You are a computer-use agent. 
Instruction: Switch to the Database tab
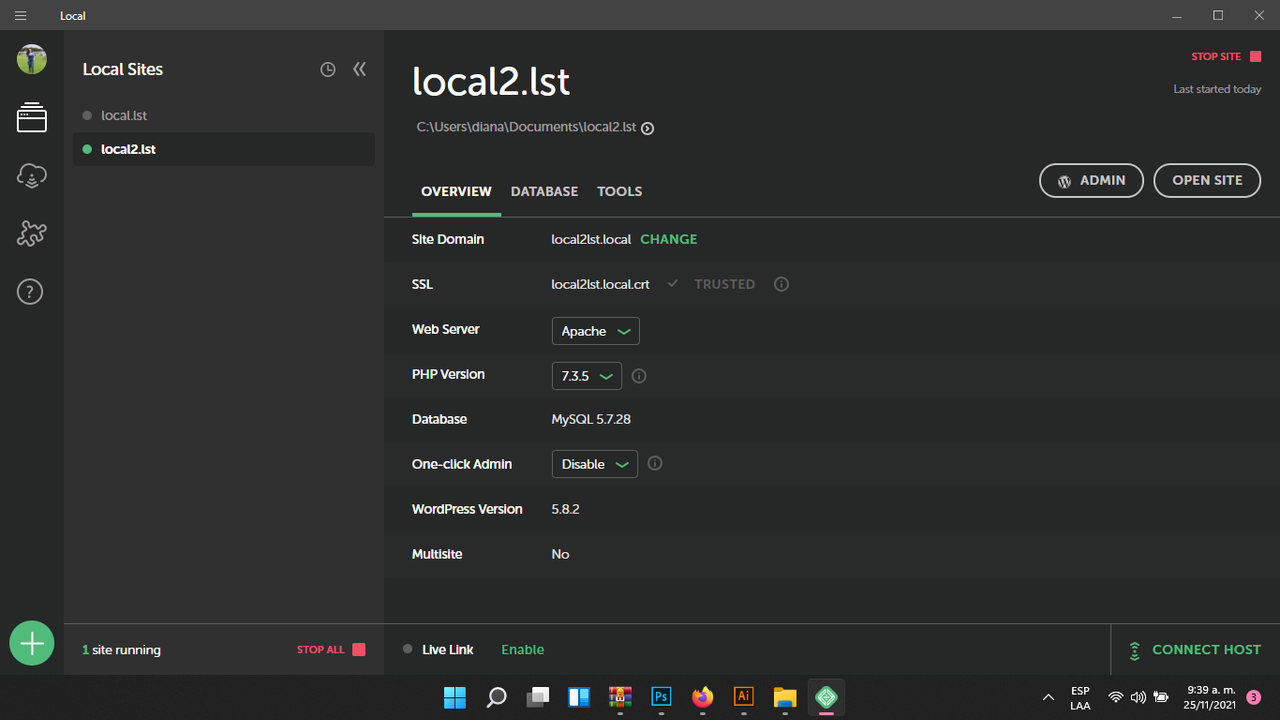[x=544, y=191]
